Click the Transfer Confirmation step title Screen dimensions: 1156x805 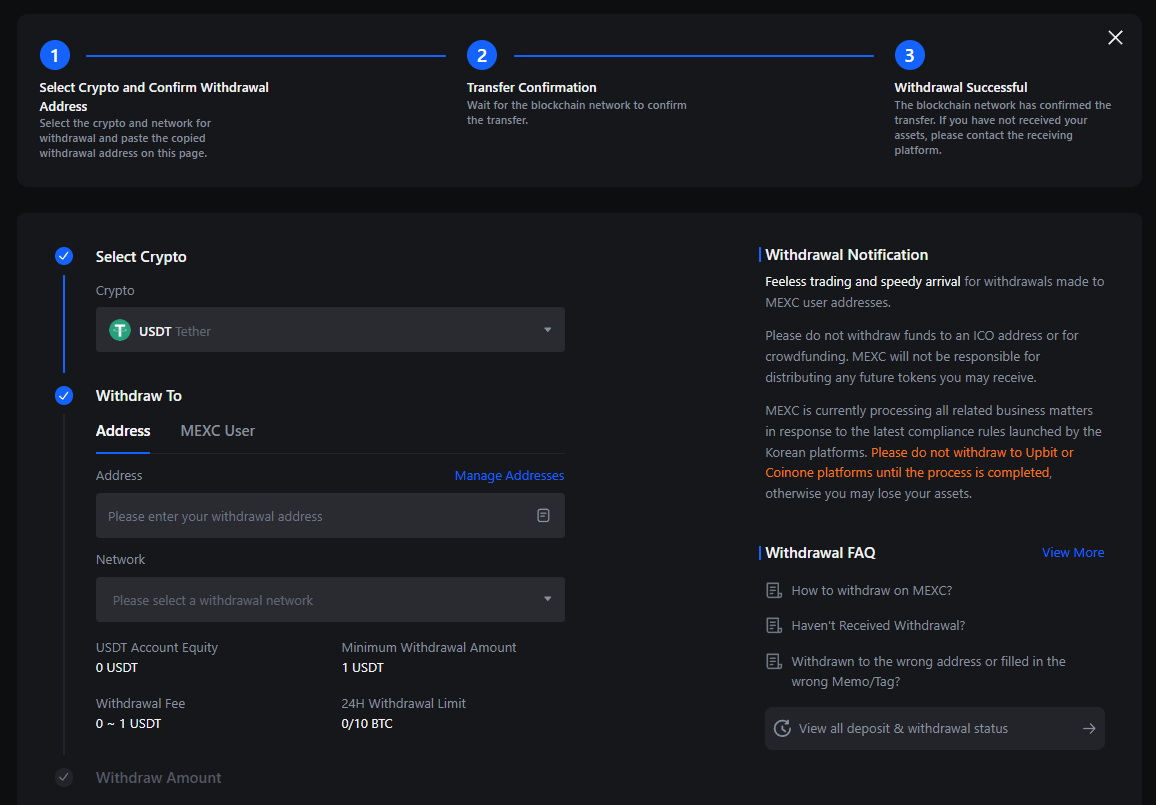click(x=532, y=88)
